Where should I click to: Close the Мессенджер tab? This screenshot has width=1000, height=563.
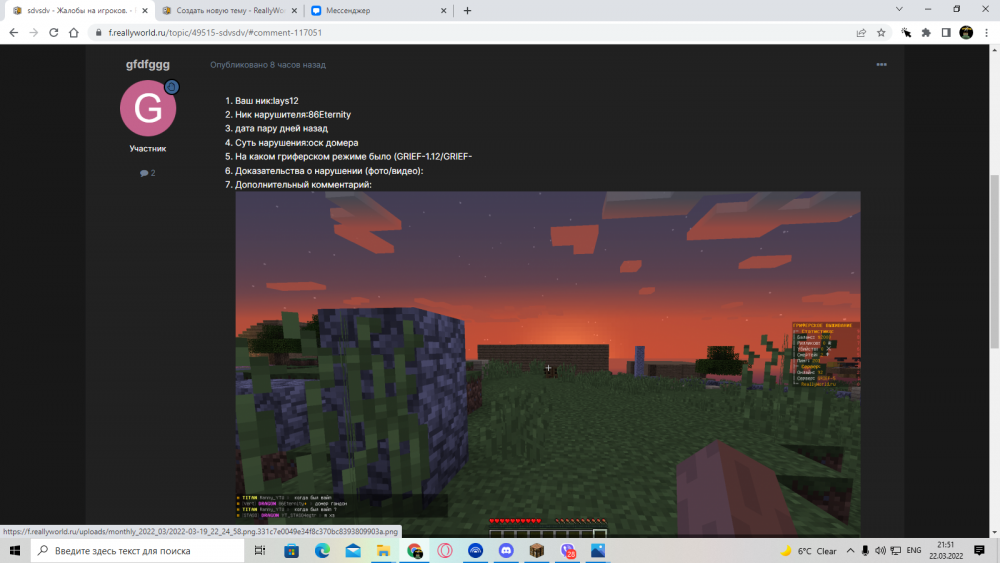(x=444, y=11)
